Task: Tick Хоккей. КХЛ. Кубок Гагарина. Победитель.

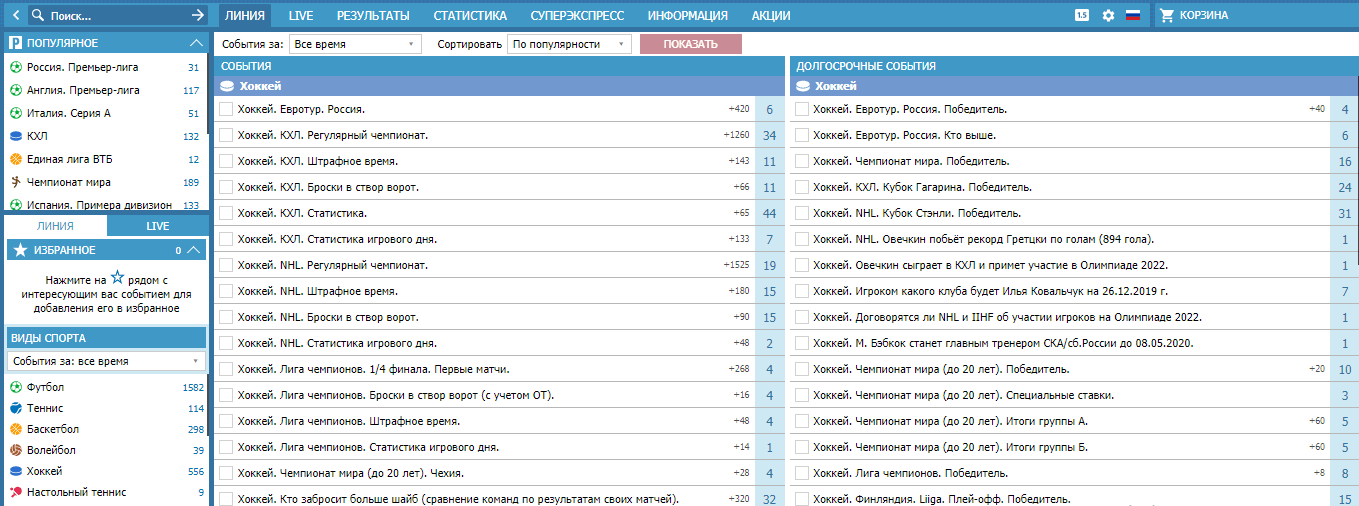Action: coord(802,187)
